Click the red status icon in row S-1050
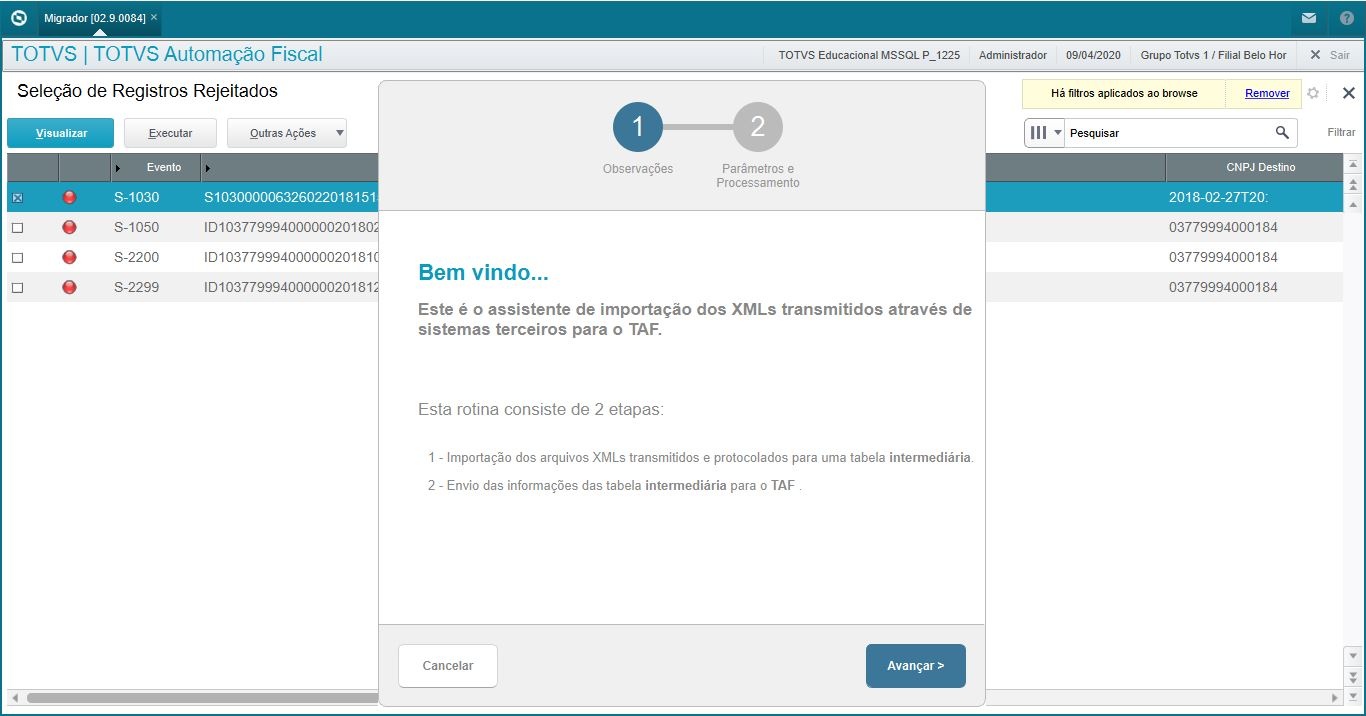This screenshot has height=716, width=1366. click(69, 227)
